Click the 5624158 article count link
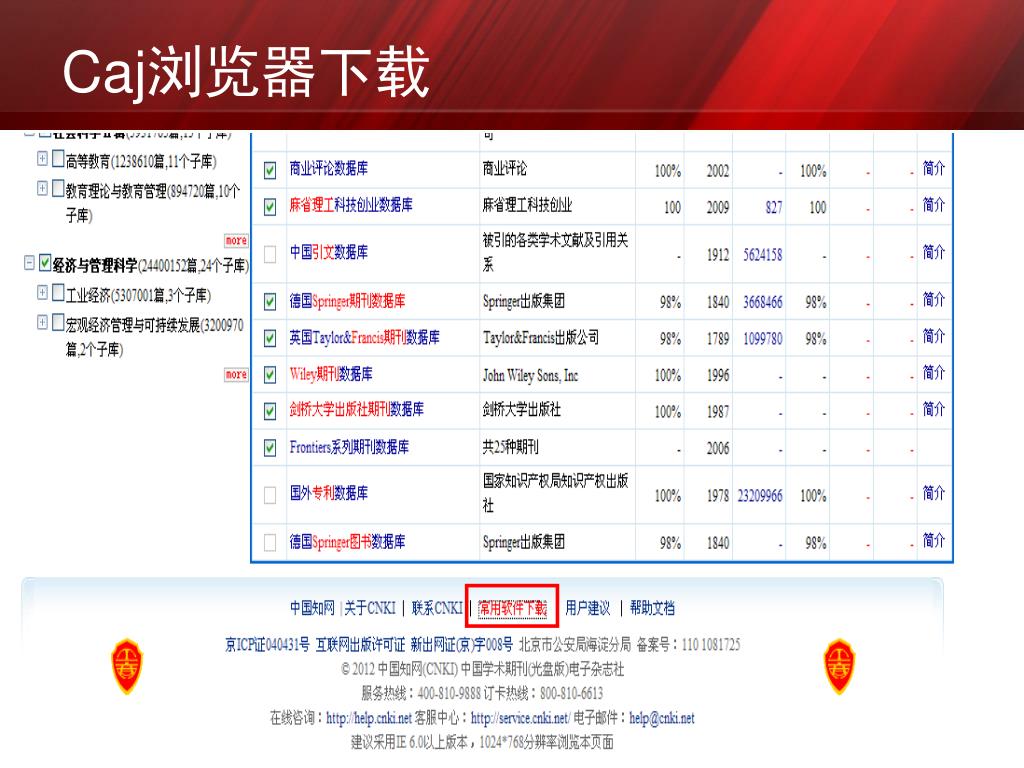The image size is (1024, 768). 763,255
